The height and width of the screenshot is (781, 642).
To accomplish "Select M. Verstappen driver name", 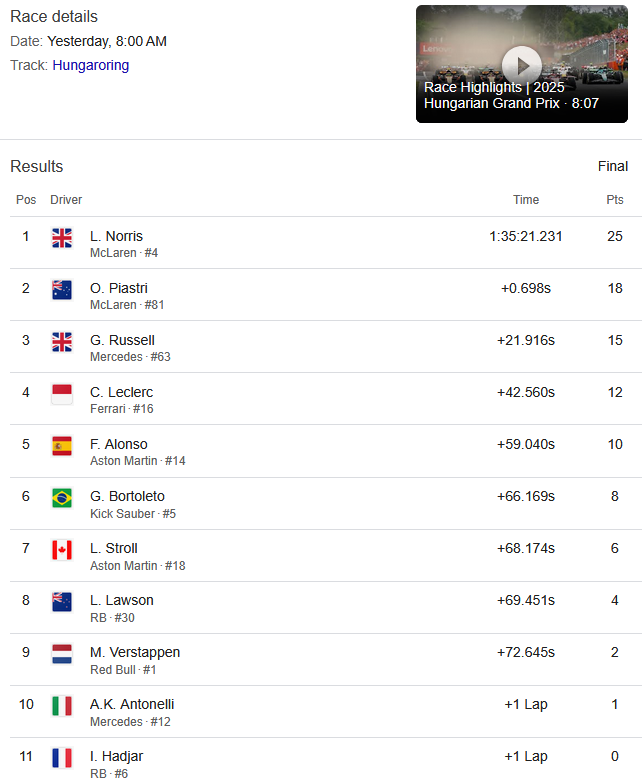I will 134,652.
